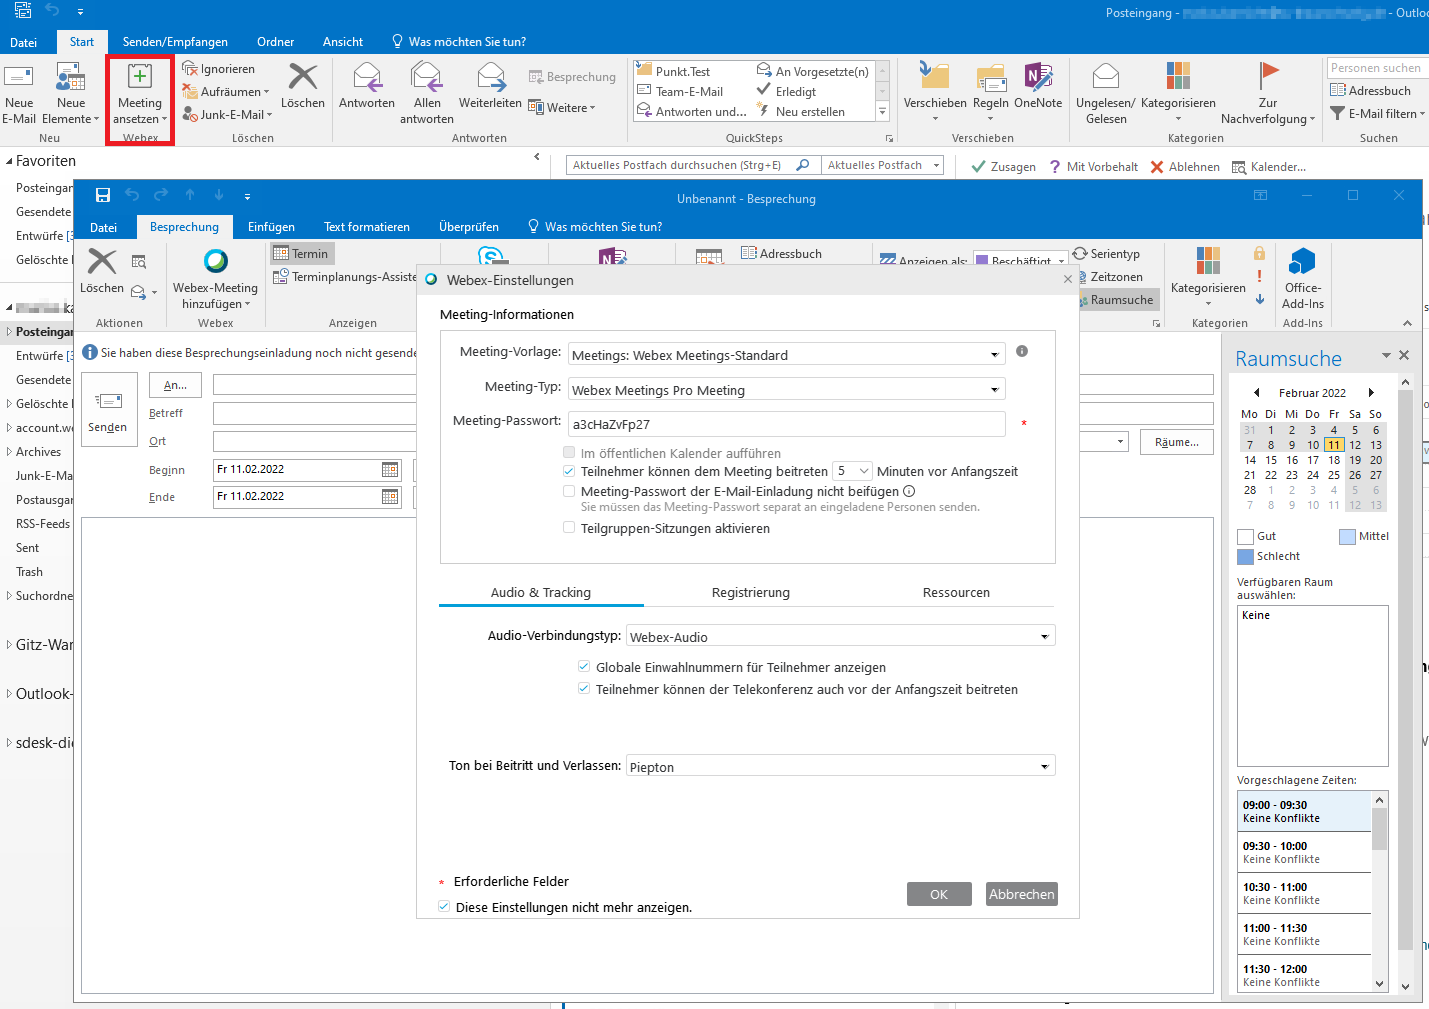This screenshot has width=1429, height=1009.
Task: Toggle Telekonferenz vor Anfangszeit beitreten checkbox
Action: [584, 689]
